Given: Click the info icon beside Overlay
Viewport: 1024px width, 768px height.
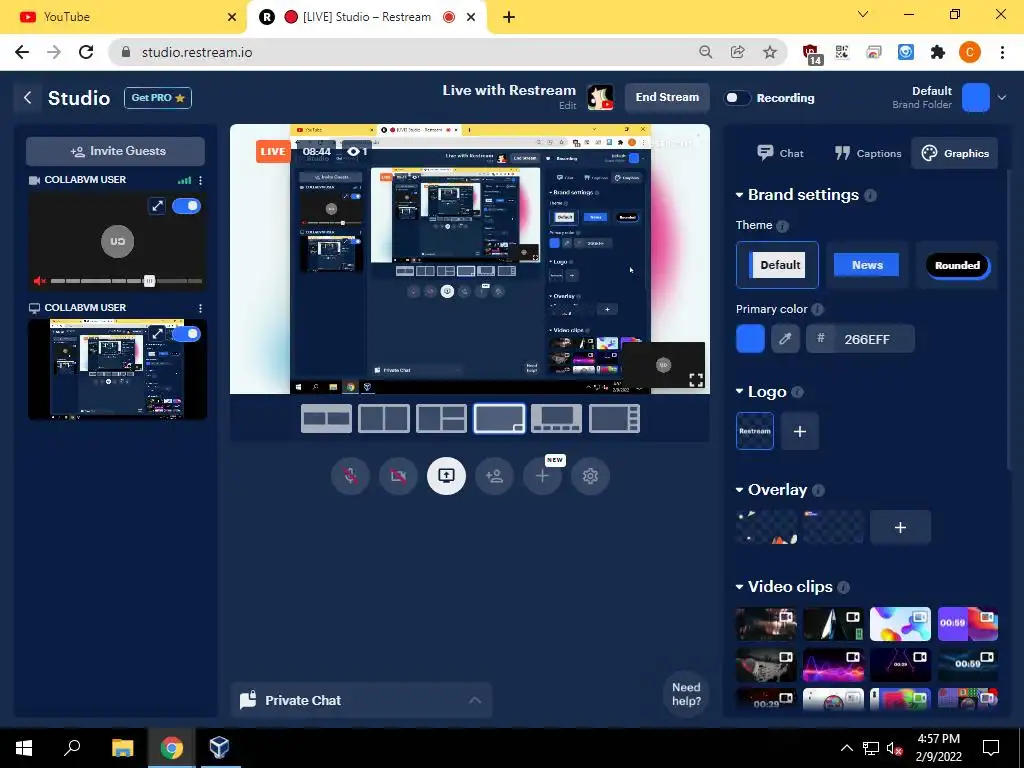Looking at the screenshot, I should tap(818, 490).
